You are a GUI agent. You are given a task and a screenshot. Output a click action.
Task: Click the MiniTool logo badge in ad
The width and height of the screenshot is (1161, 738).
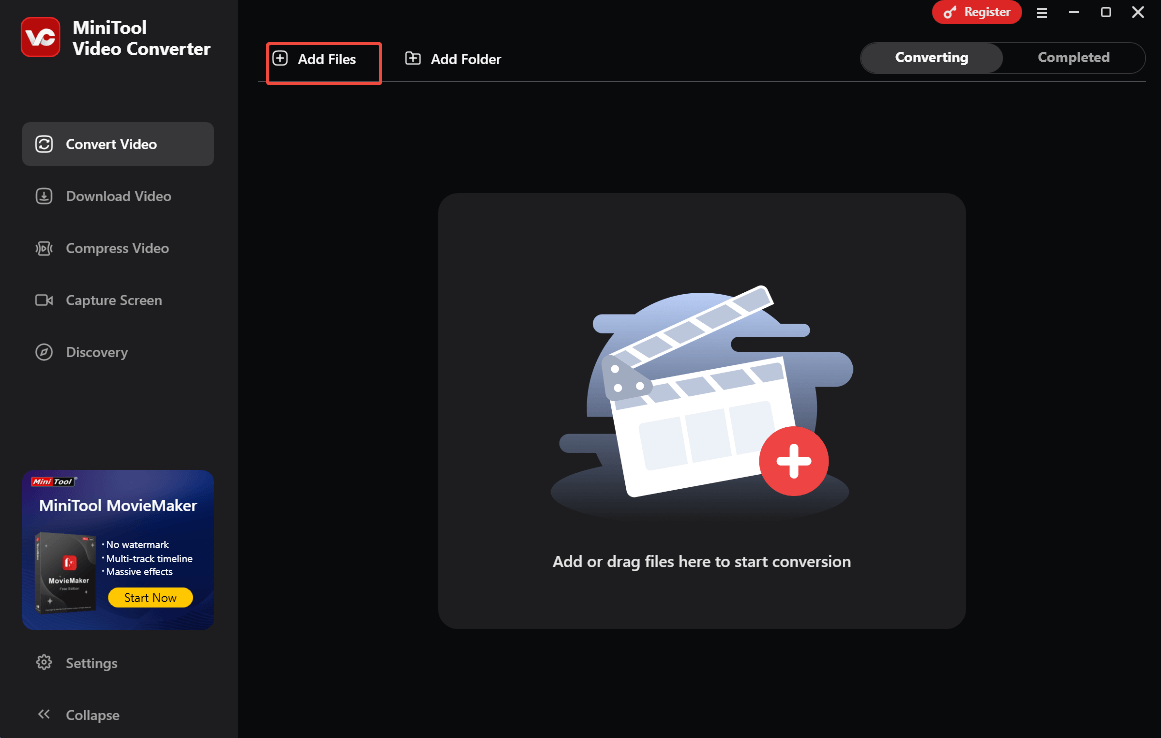(x=53, y=482)
